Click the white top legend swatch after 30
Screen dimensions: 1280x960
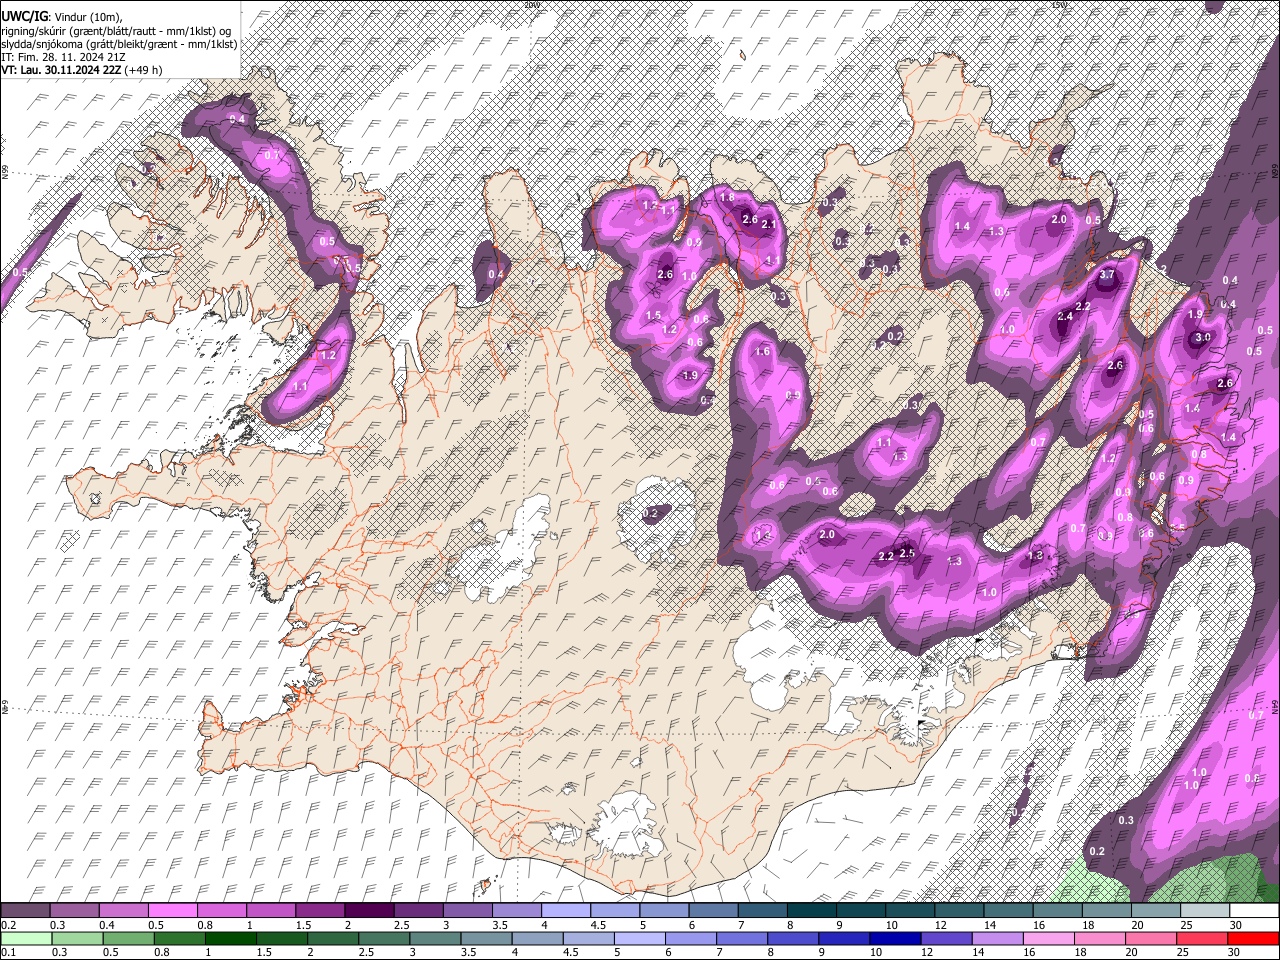click(1254, 911)
